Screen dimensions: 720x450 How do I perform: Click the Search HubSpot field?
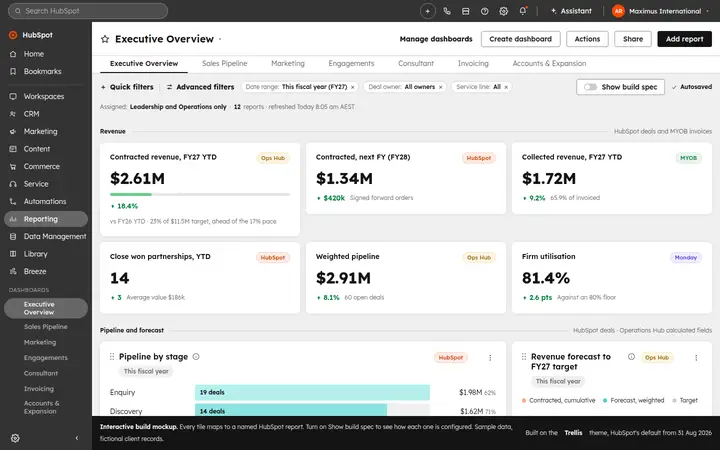click(x=88, y=11)
